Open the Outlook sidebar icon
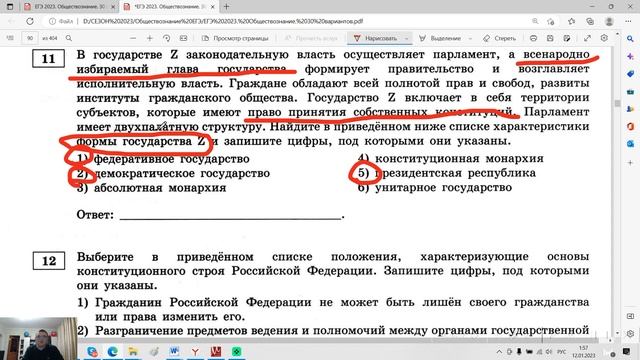 click(630, 144)
